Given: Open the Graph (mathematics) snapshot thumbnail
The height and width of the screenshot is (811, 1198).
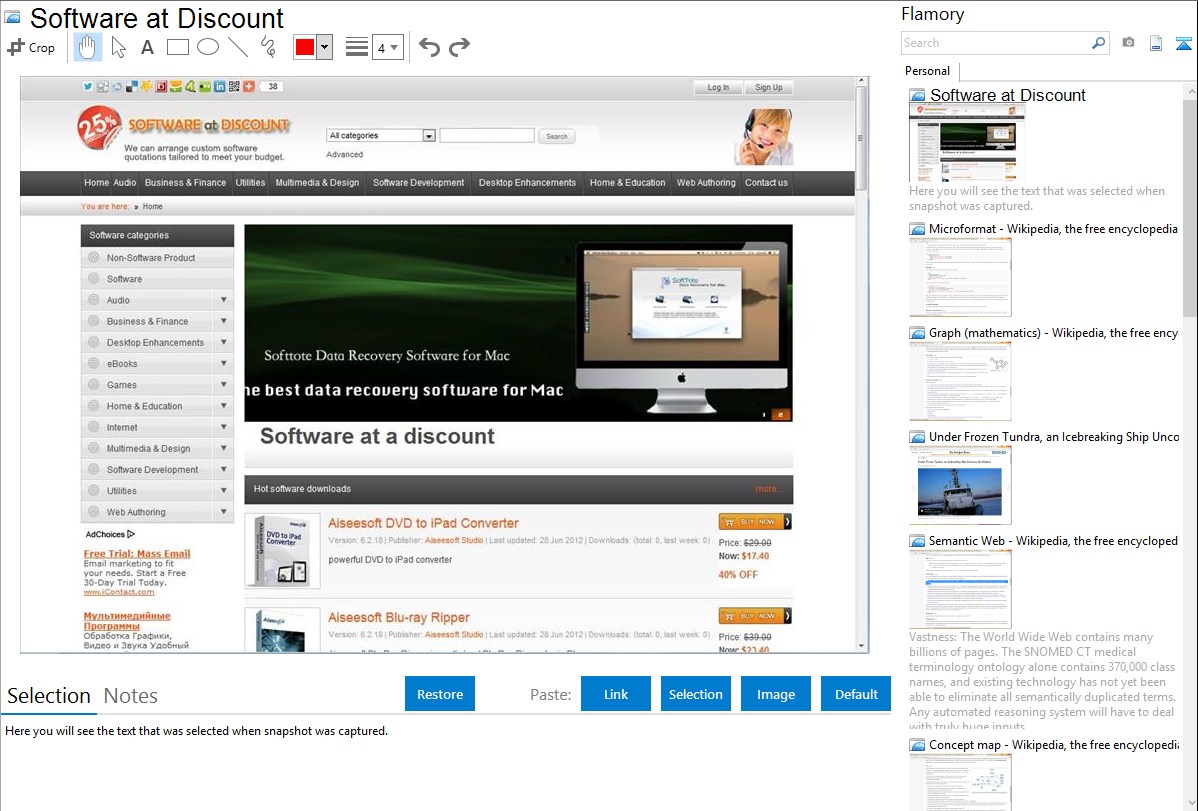Looking at the screenshot, I should [x=960, y=381].
